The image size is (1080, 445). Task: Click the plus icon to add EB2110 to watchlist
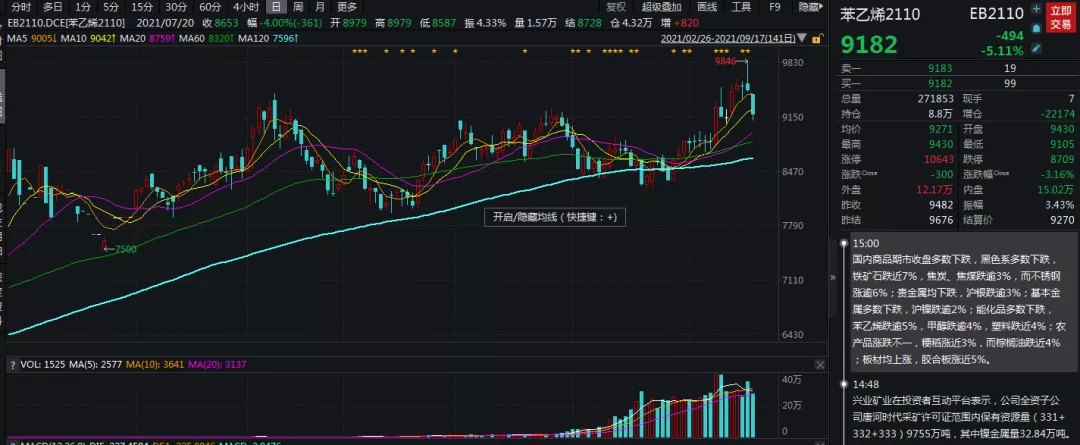(x=1036, y=10)
